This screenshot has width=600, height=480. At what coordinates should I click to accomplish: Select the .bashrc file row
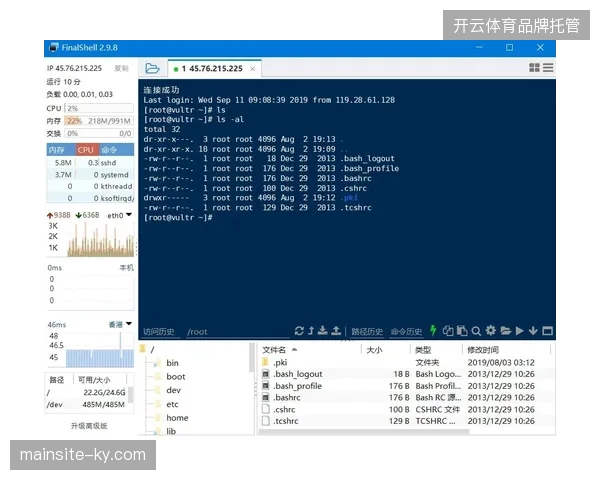pyautogui.click(x=406, y=398)
